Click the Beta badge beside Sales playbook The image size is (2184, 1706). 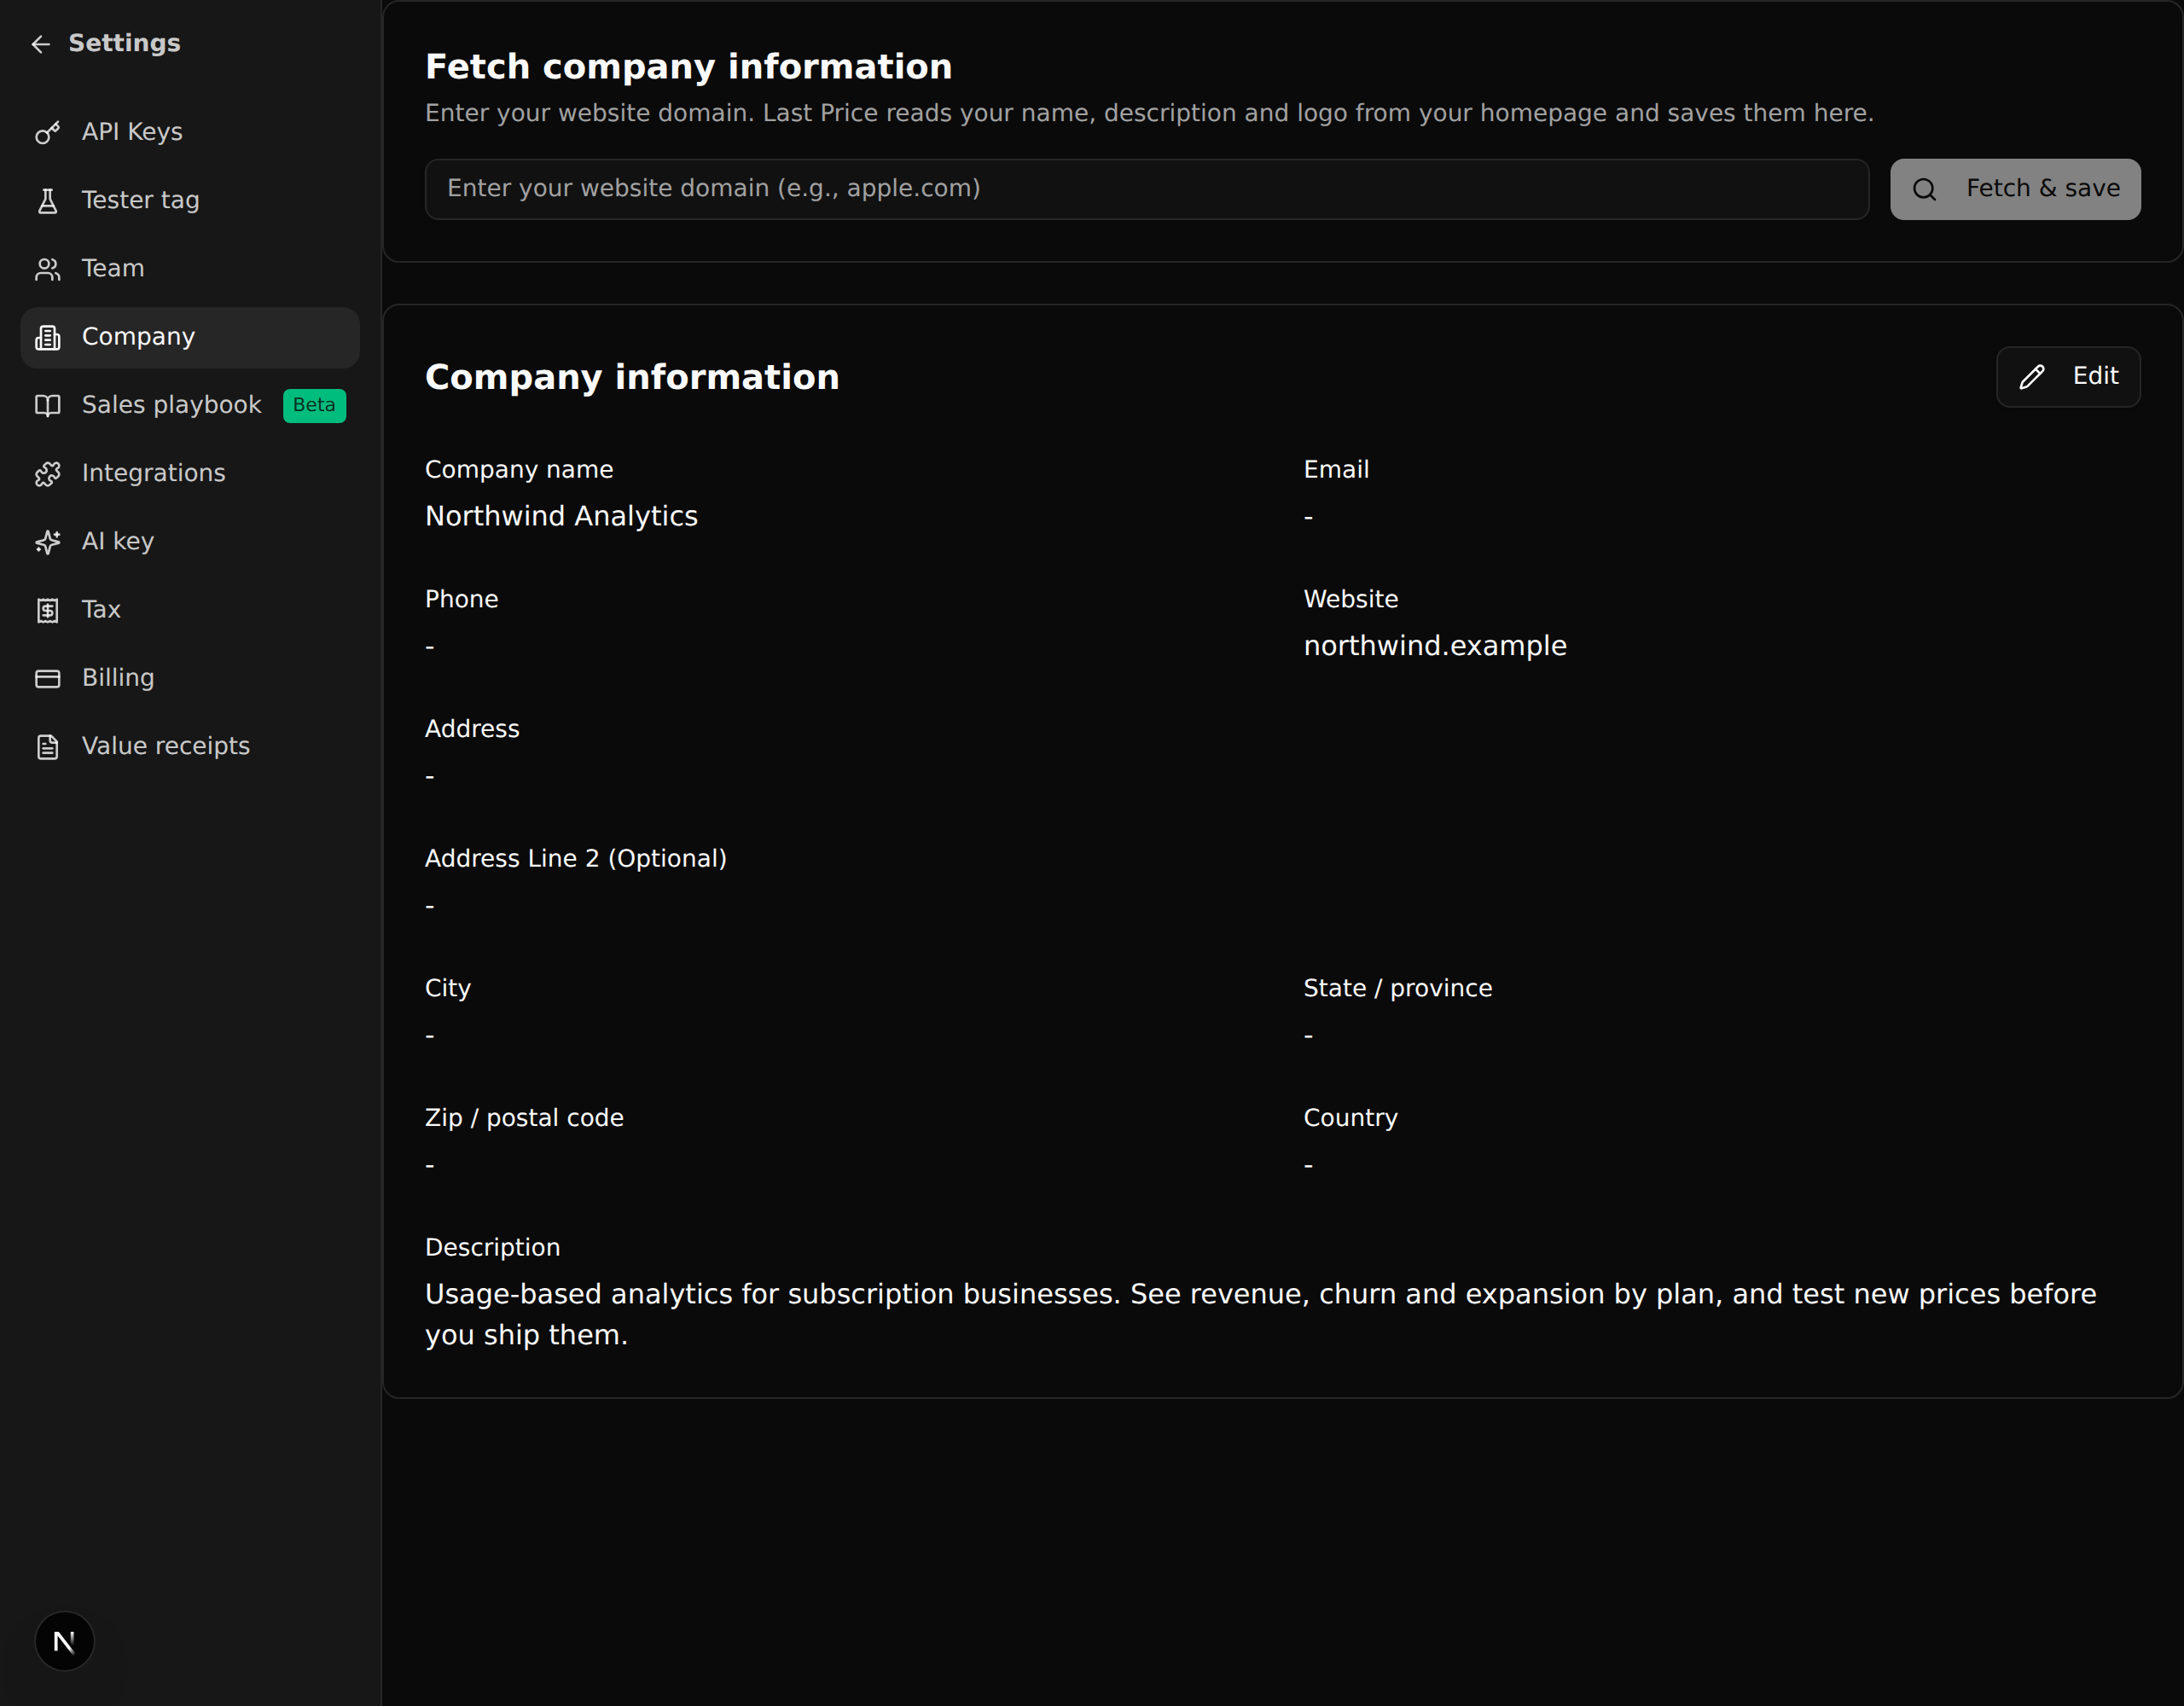pyautogui.click(x=314, y=405)
